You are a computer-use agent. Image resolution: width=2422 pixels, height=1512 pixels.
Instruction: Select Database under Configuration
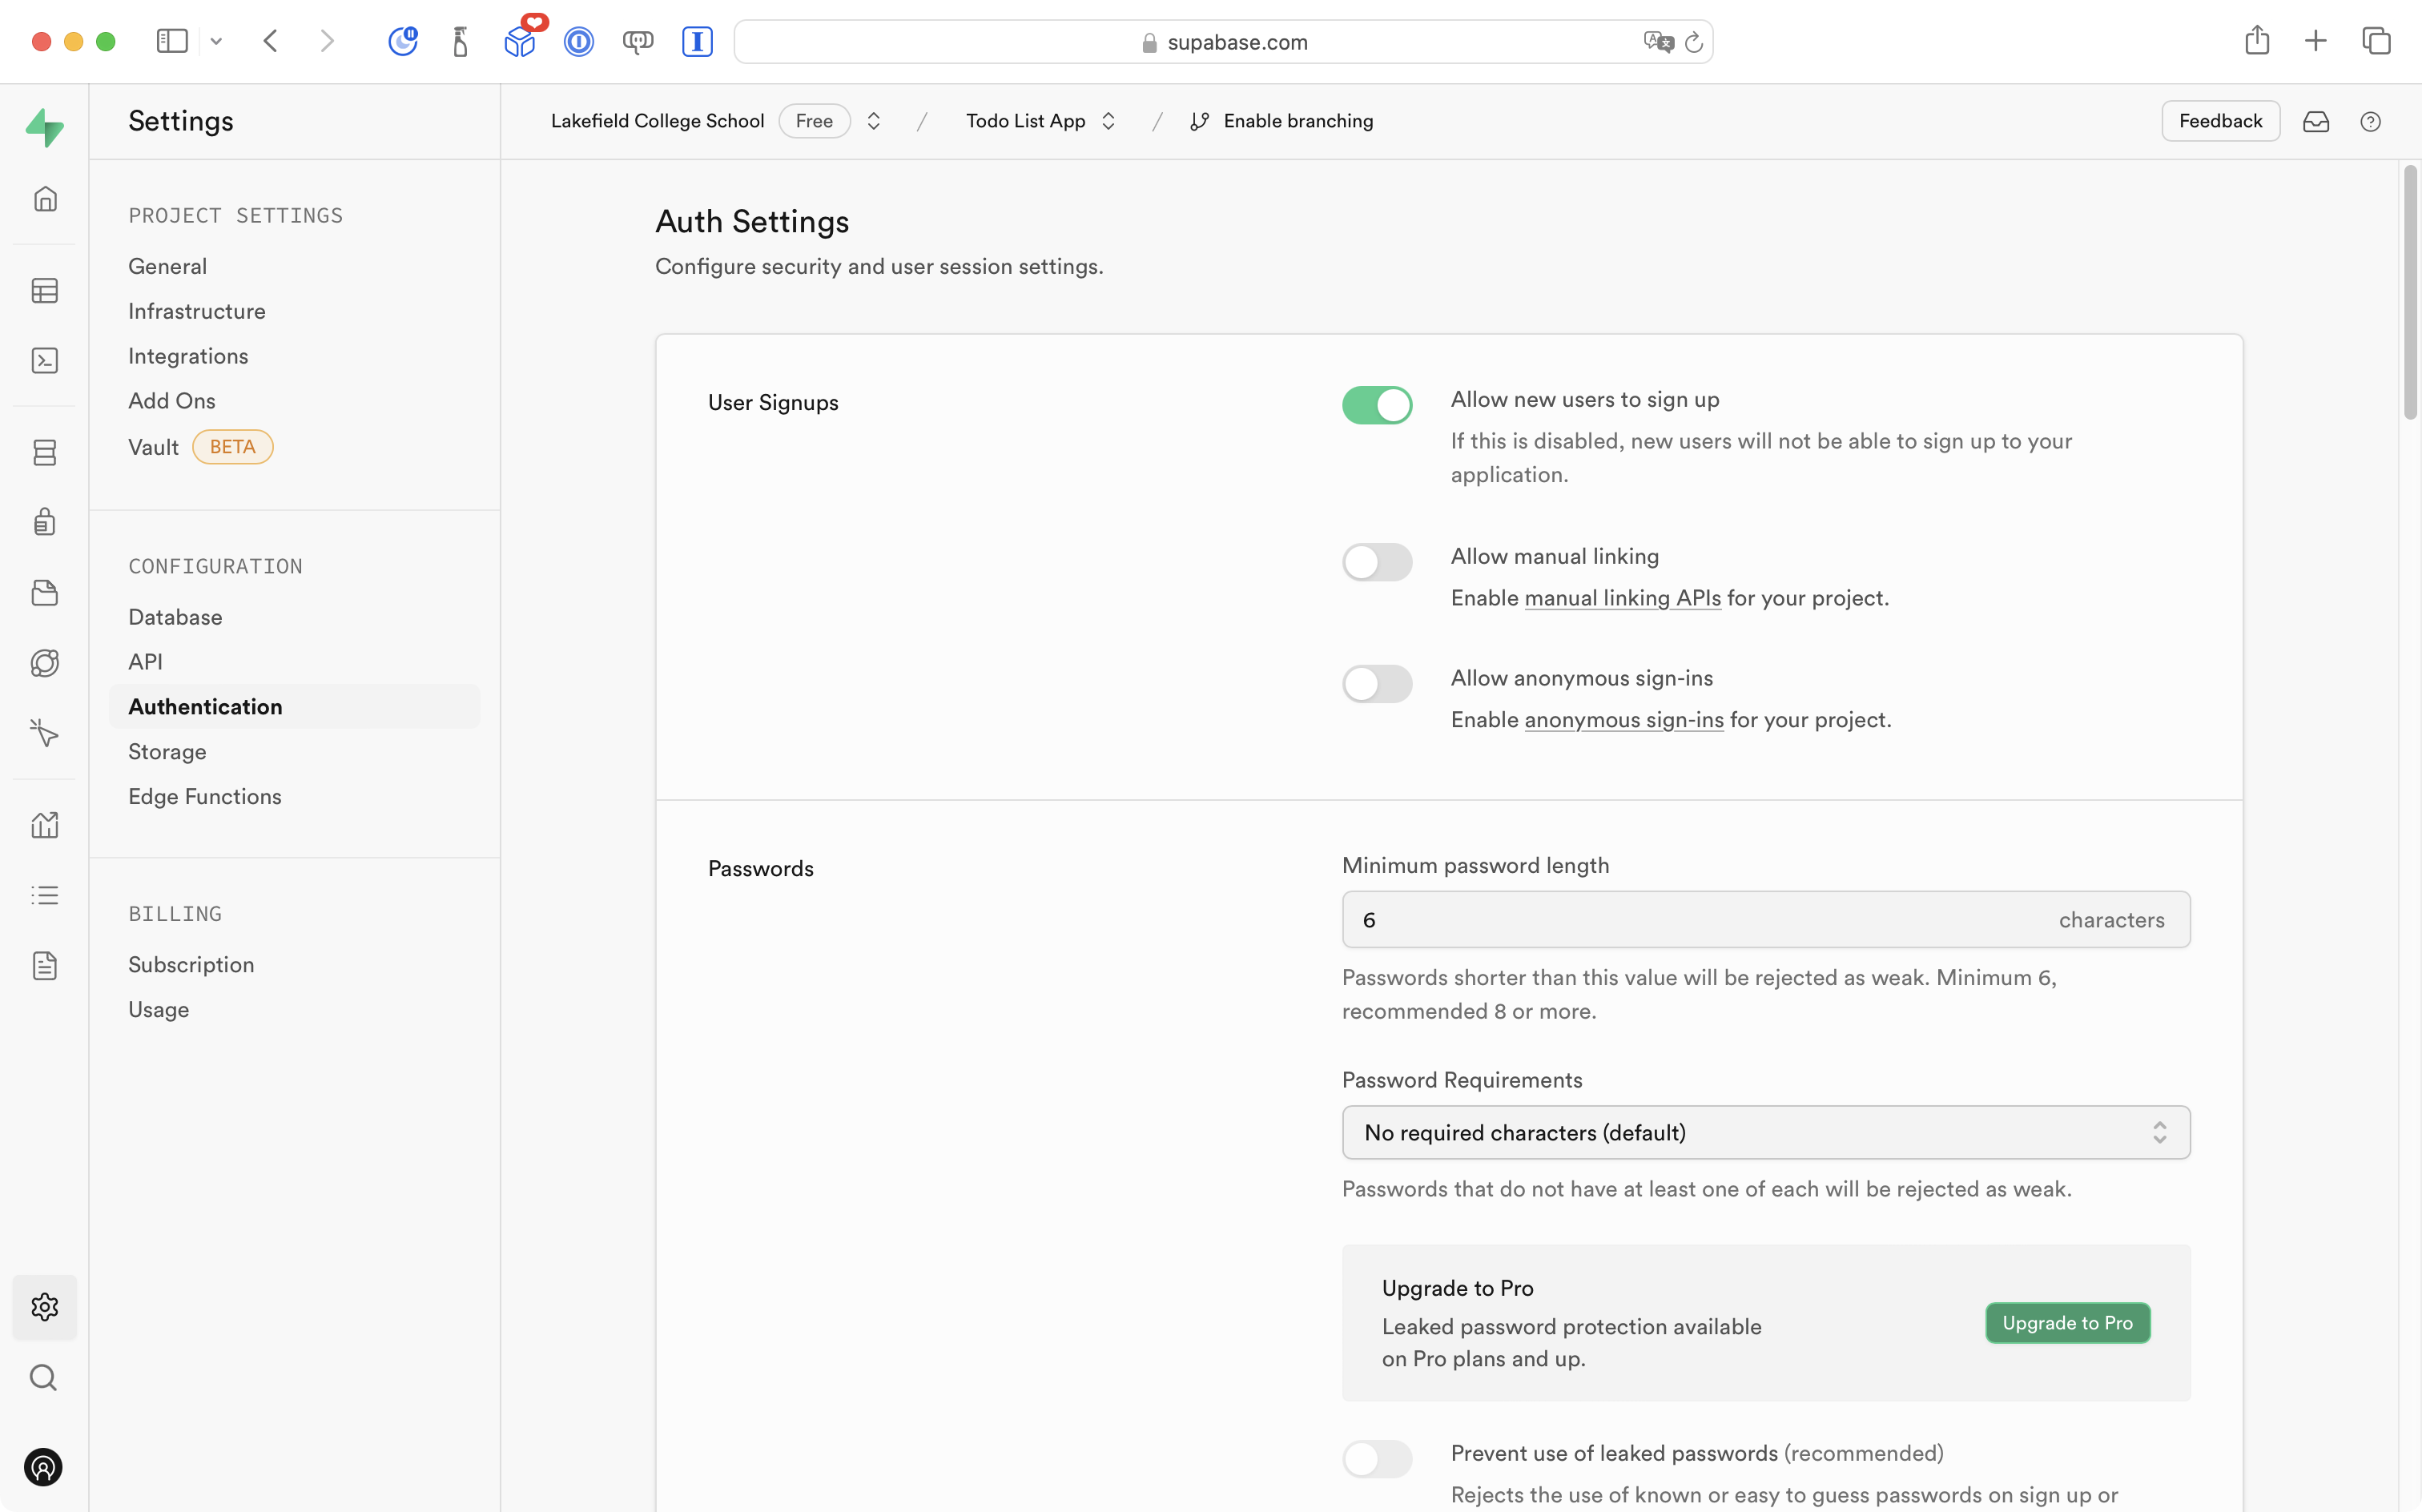pyautogui.click(x=175, y=617)
